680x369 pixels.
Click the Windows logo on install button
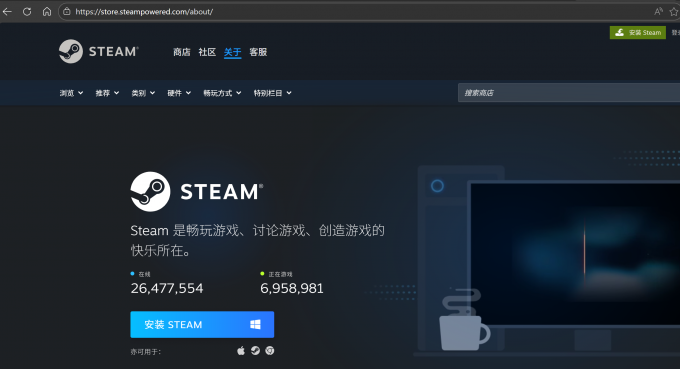[x=255, y=324]
